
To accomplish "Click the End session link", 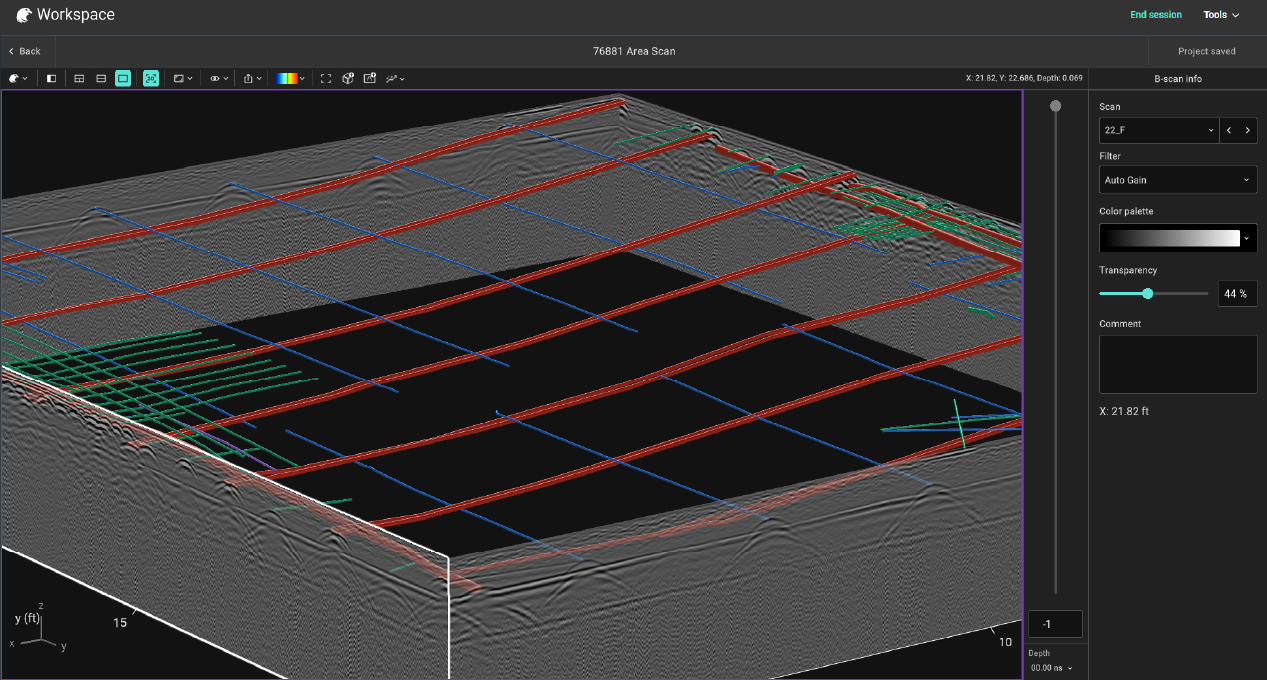I will click(x=1156, y=15).
